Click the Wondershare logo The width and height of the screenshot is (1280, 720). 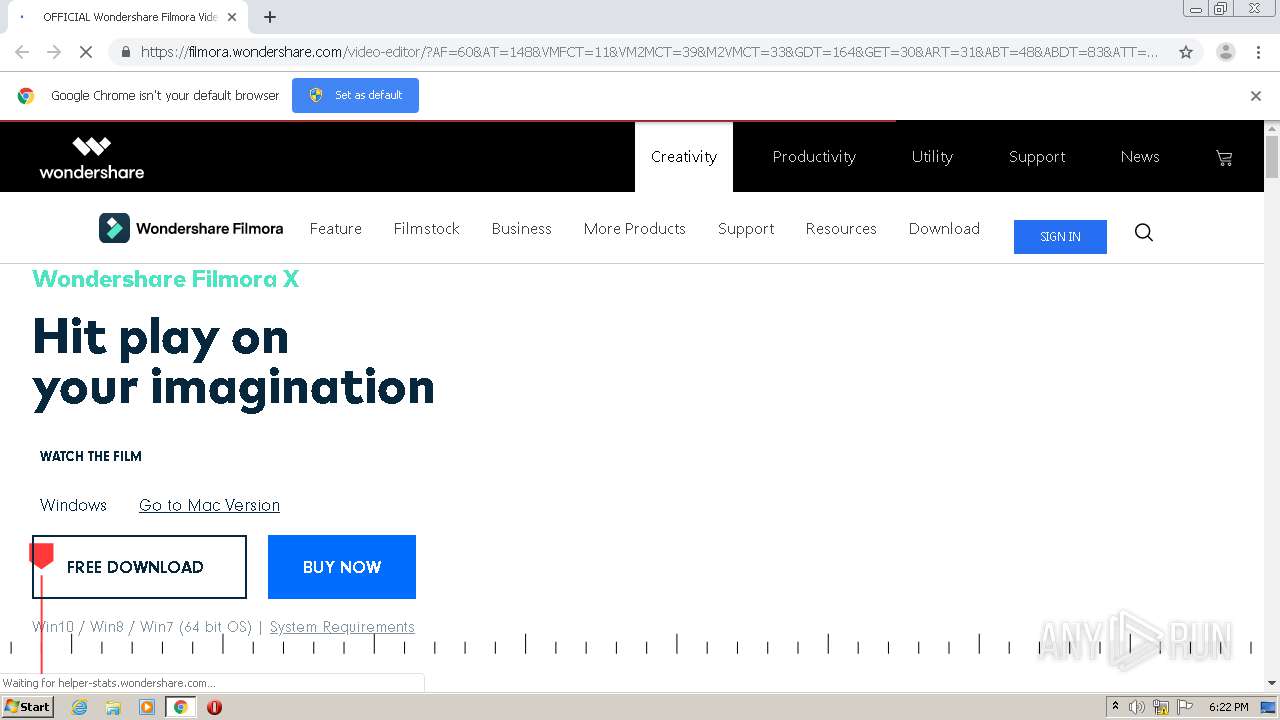click(92, 158)
